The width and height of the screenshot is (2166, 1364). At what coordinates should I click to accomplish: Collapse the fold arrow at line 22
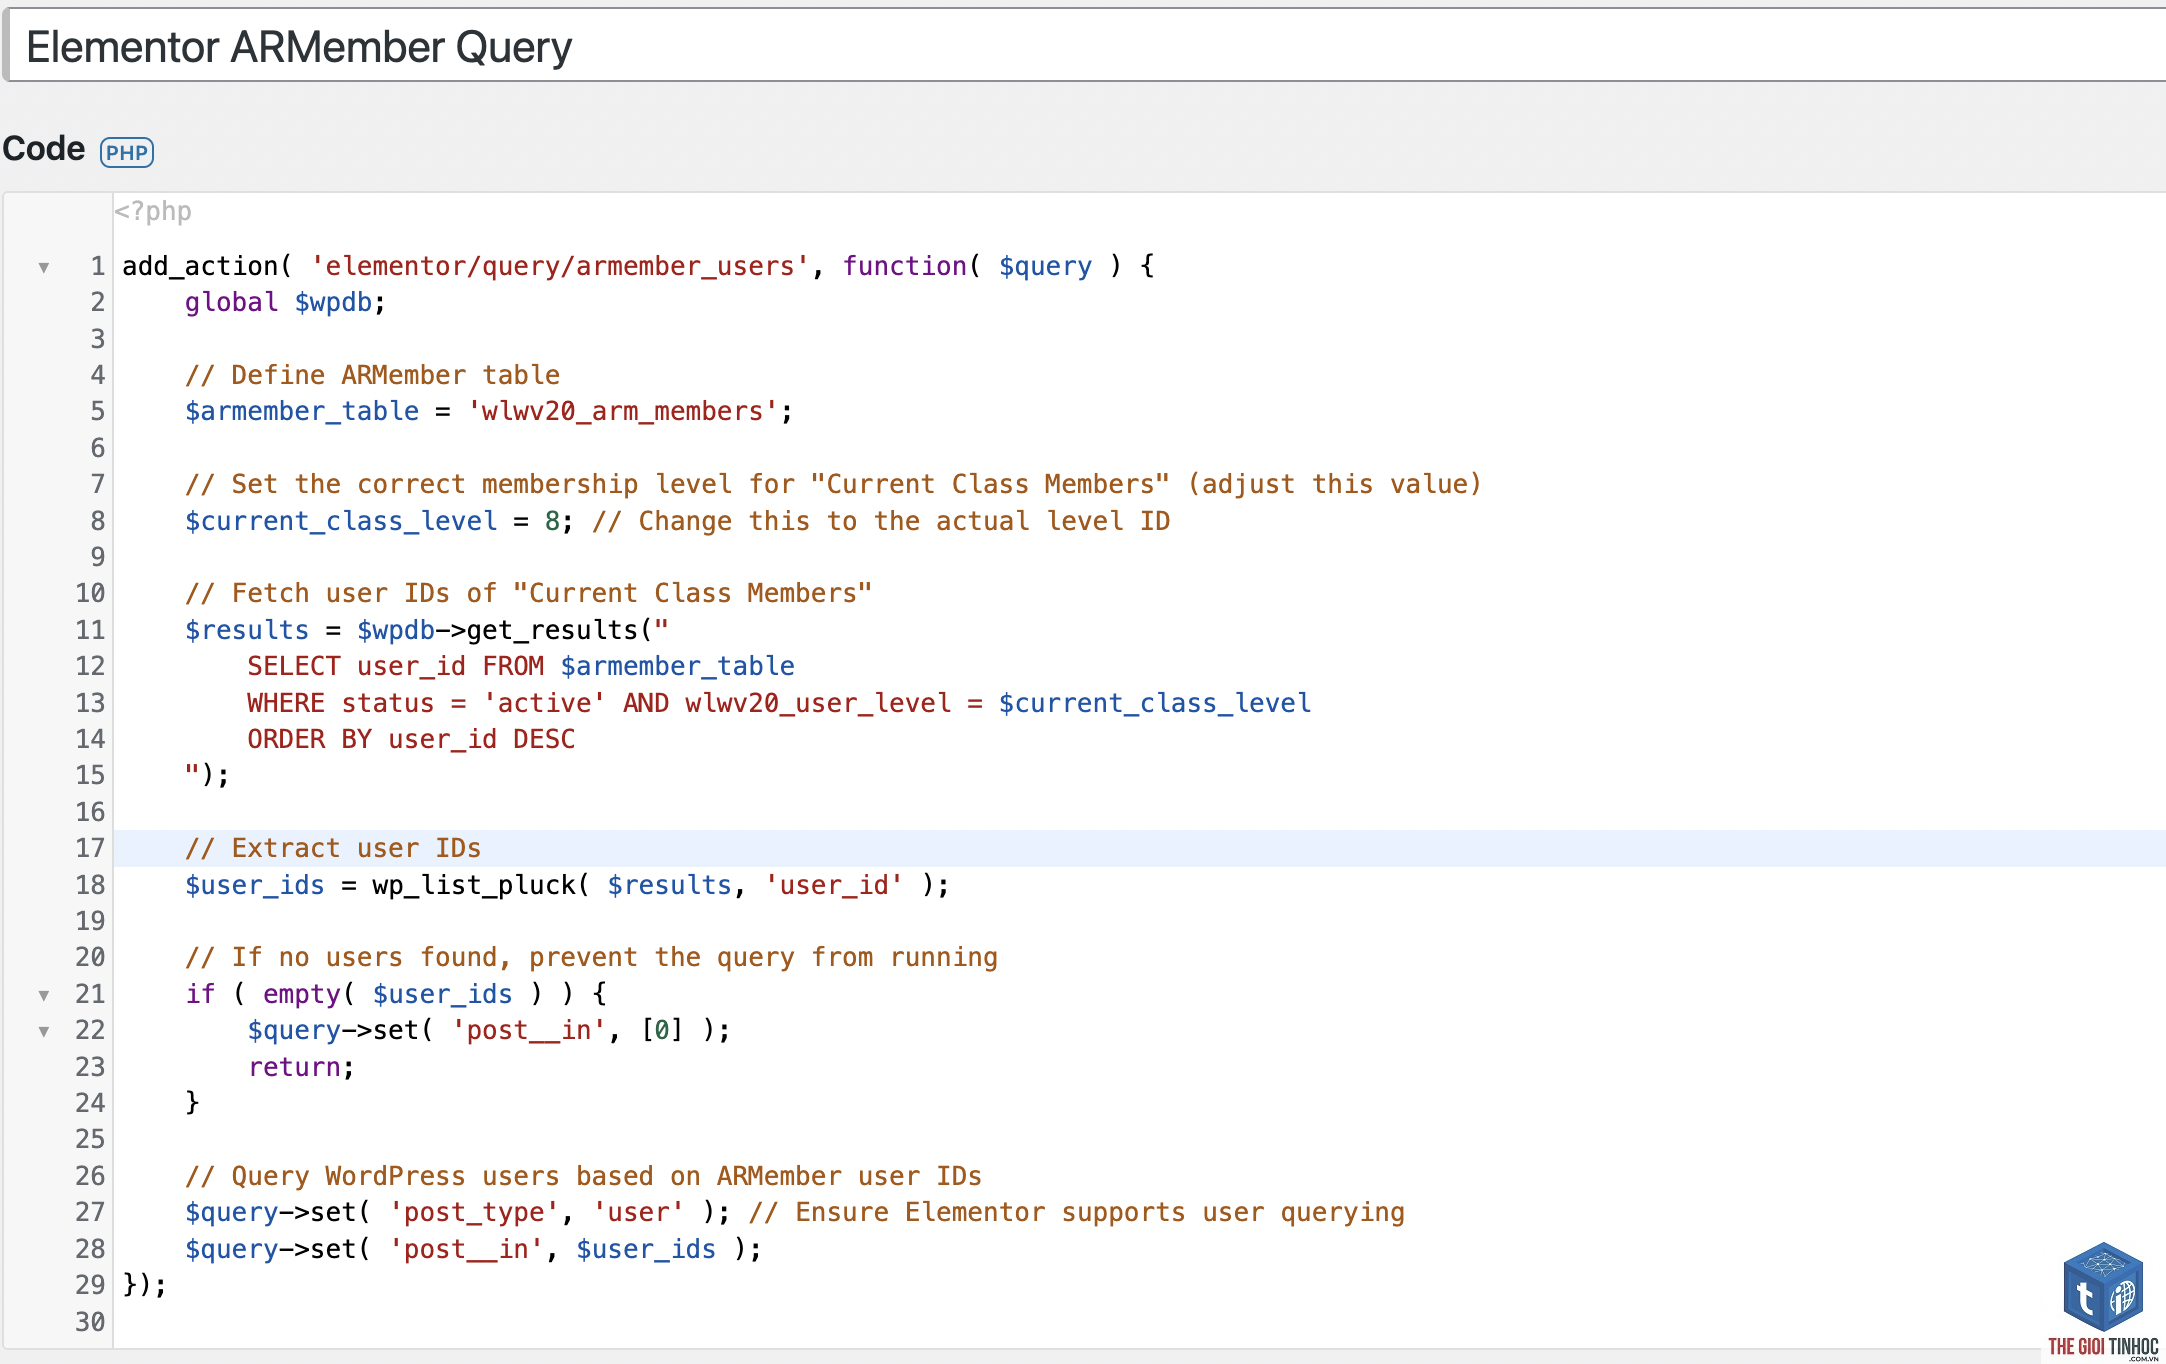click(44, 1031)
